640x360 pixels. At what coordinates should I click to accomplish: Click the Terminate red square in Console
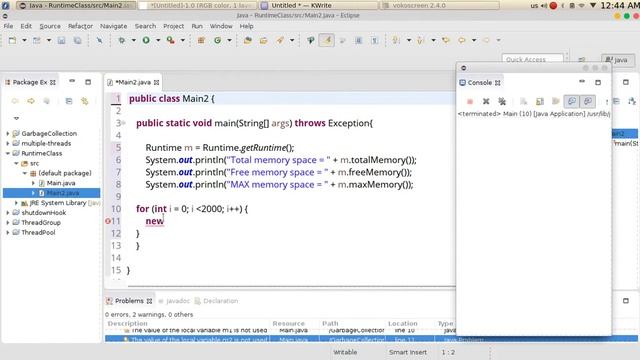pyautogui.click(x=470, y=101)
